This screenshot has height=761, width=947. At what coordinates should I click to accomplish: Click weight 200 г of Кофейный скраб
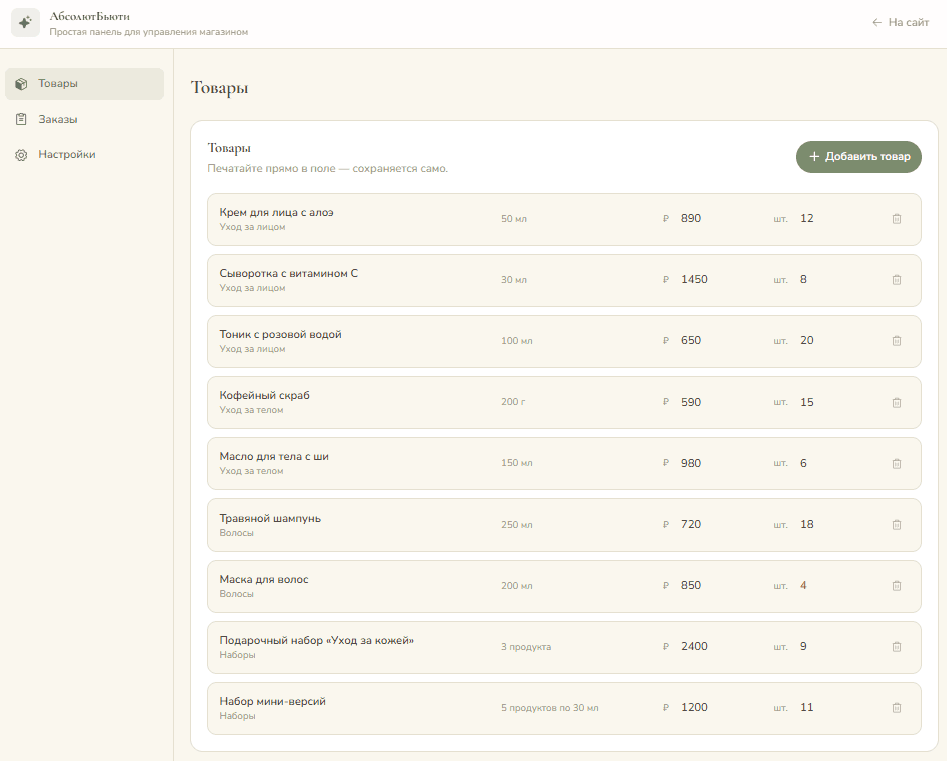(x=513, y=402)
